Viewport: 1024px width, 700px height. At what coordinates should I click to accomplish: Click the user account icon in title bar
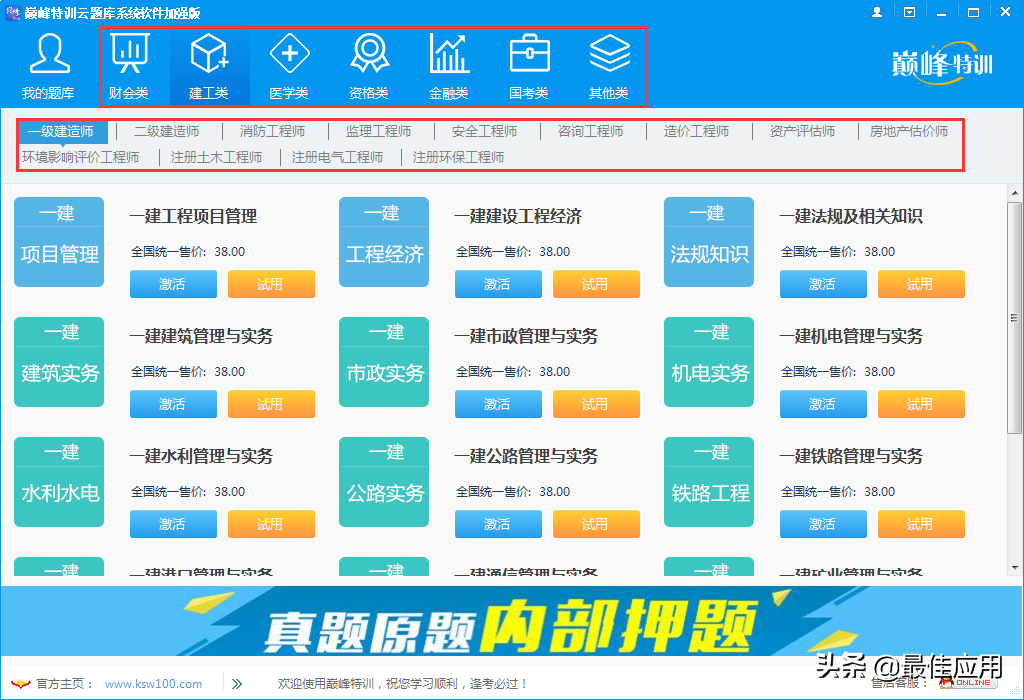pos(877,12)
